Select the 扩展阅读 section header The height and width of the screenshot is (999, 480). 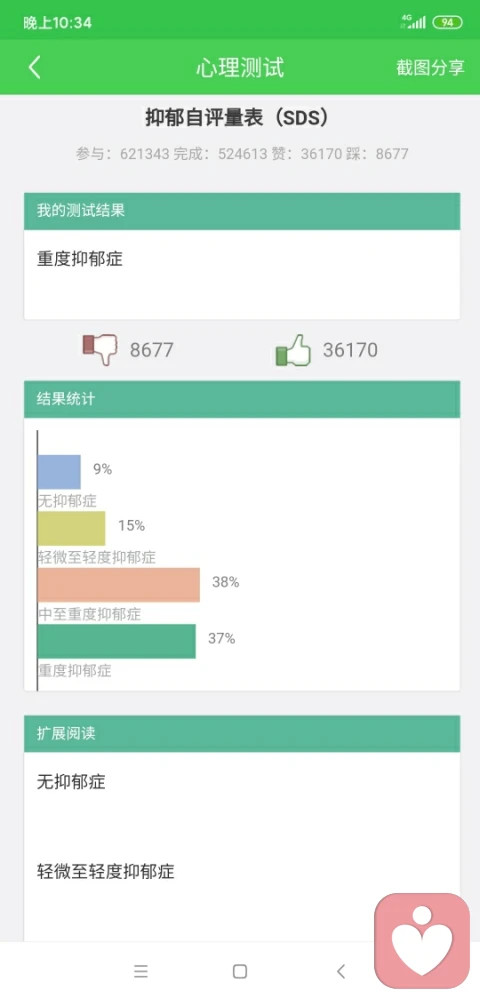coord(242,733)
